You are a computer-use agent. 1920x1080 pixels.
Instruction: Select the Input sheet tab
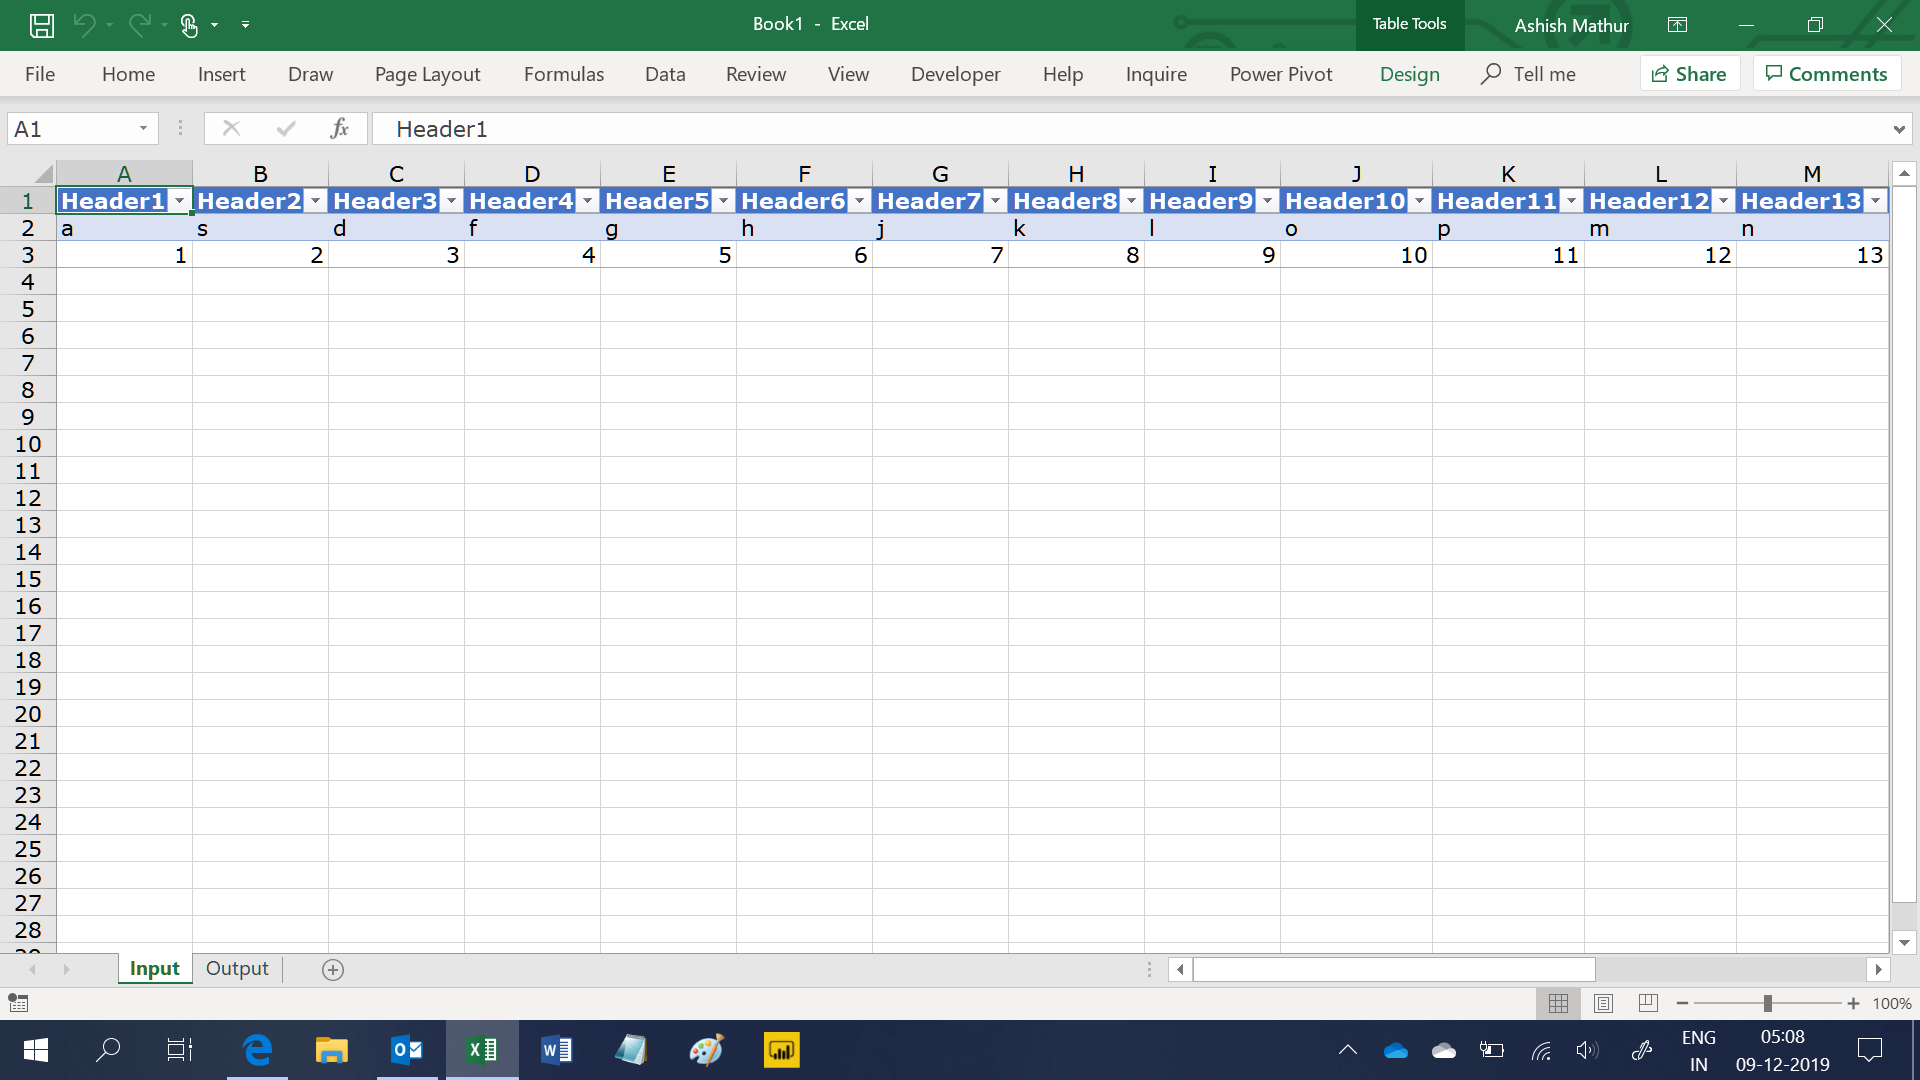click(155, 968)
